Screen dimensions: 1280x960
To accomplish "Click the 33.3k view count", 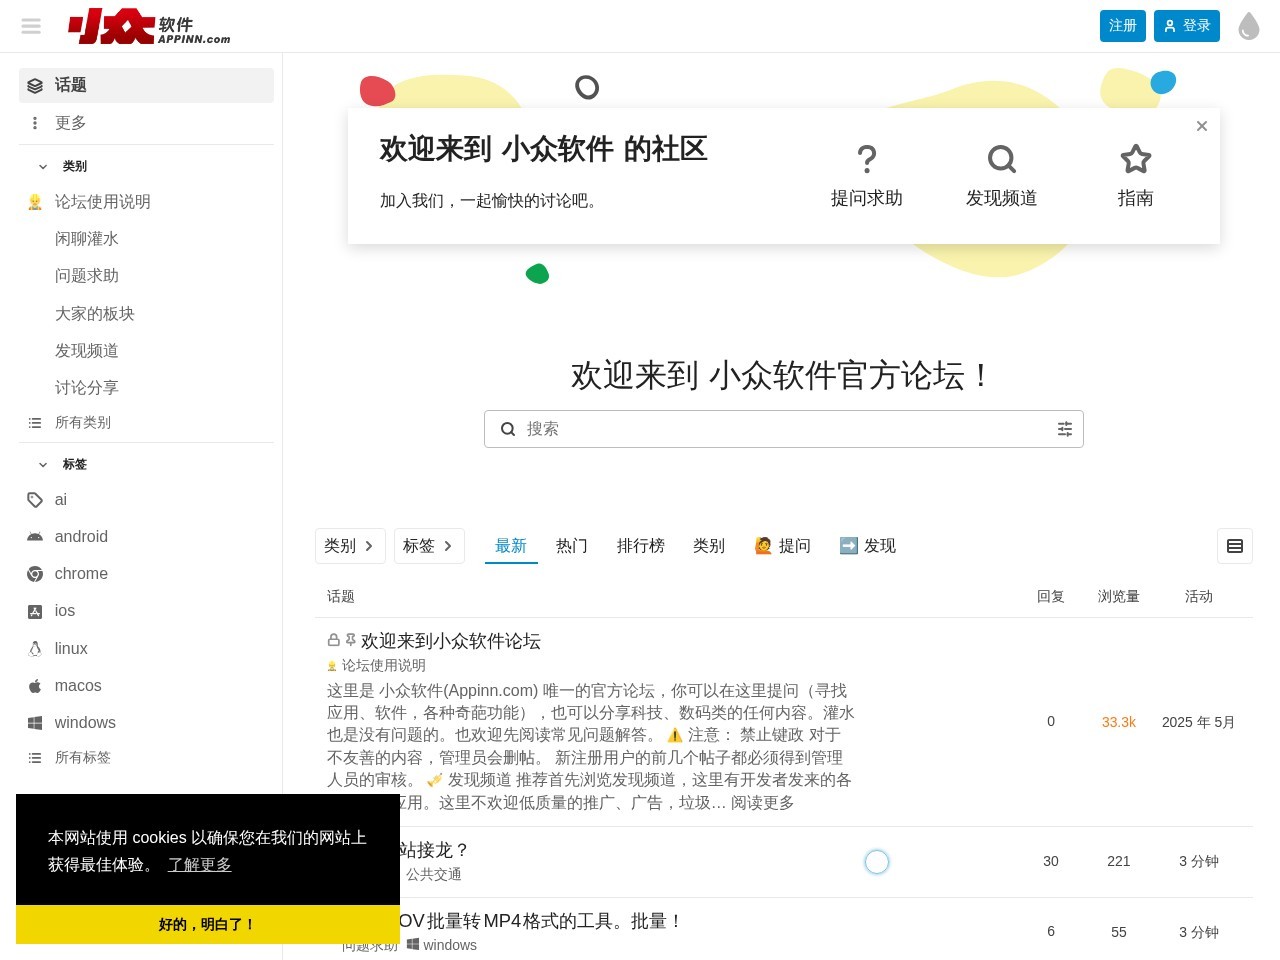I will click(1119, 722).
